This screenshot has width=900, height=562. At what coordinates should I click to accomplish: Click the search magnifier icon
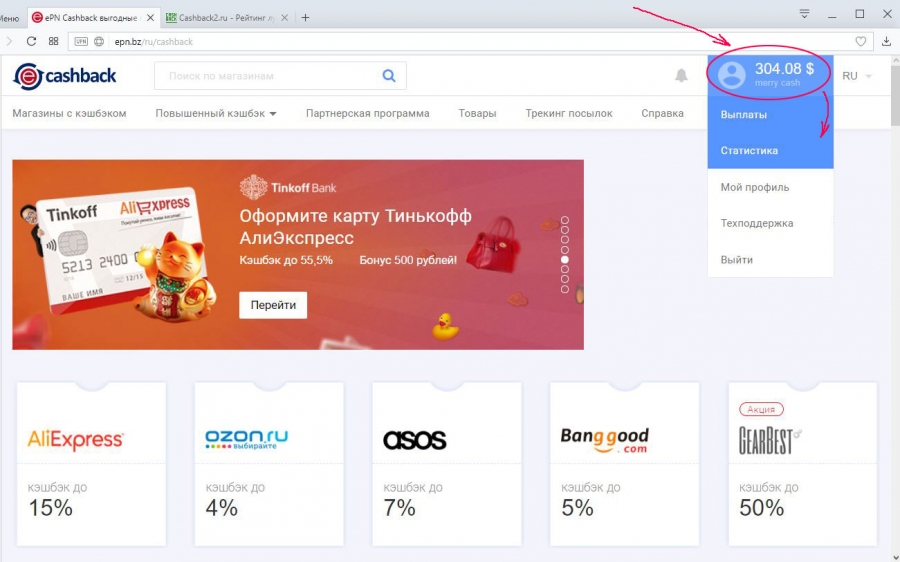coord(389,76)
